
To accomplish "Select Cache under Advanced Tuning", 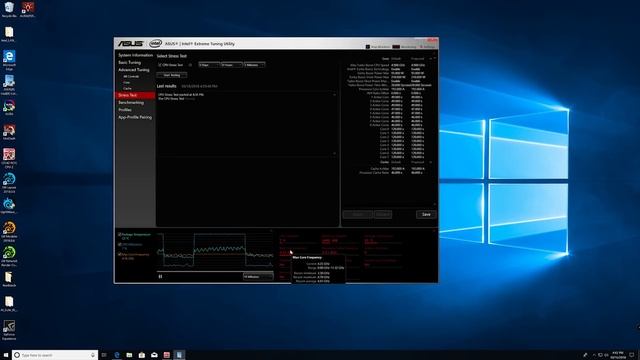I will coord(127,88).
